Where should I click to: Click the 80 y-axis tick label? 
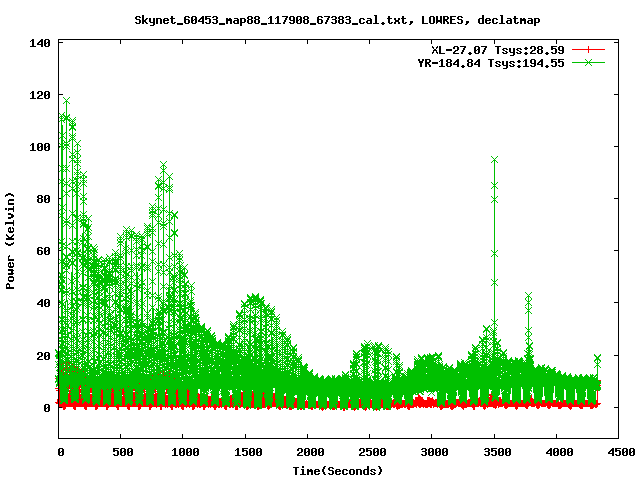43,199
